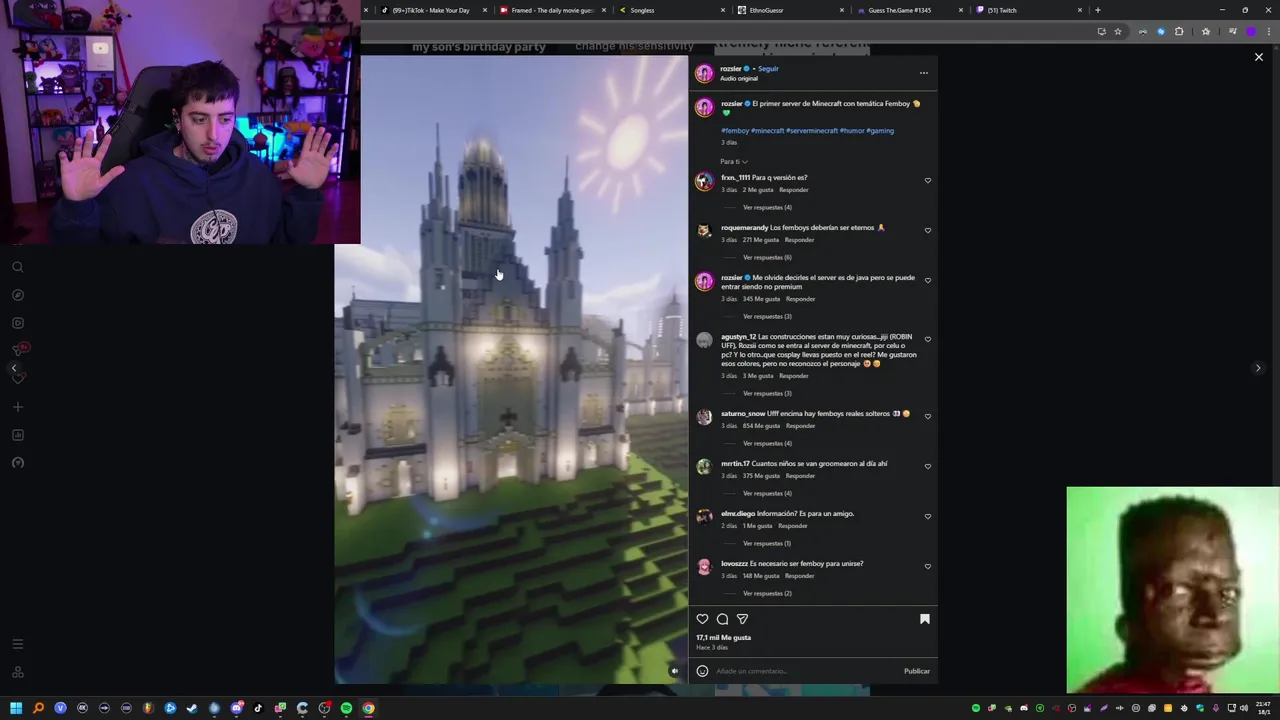
Task: Like the comment by frxn._1111
Action: [x=928, y=181]
